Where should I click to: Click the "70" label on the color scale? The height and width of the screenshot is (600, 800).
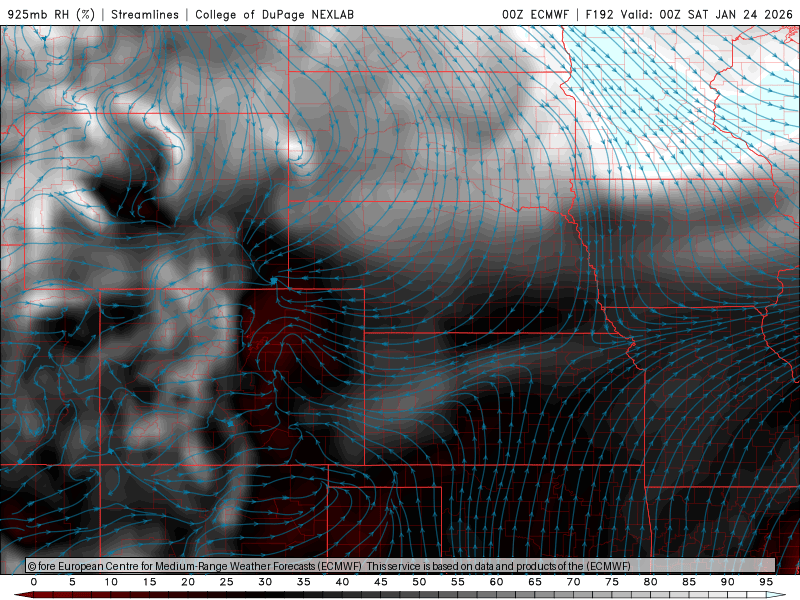573,582
